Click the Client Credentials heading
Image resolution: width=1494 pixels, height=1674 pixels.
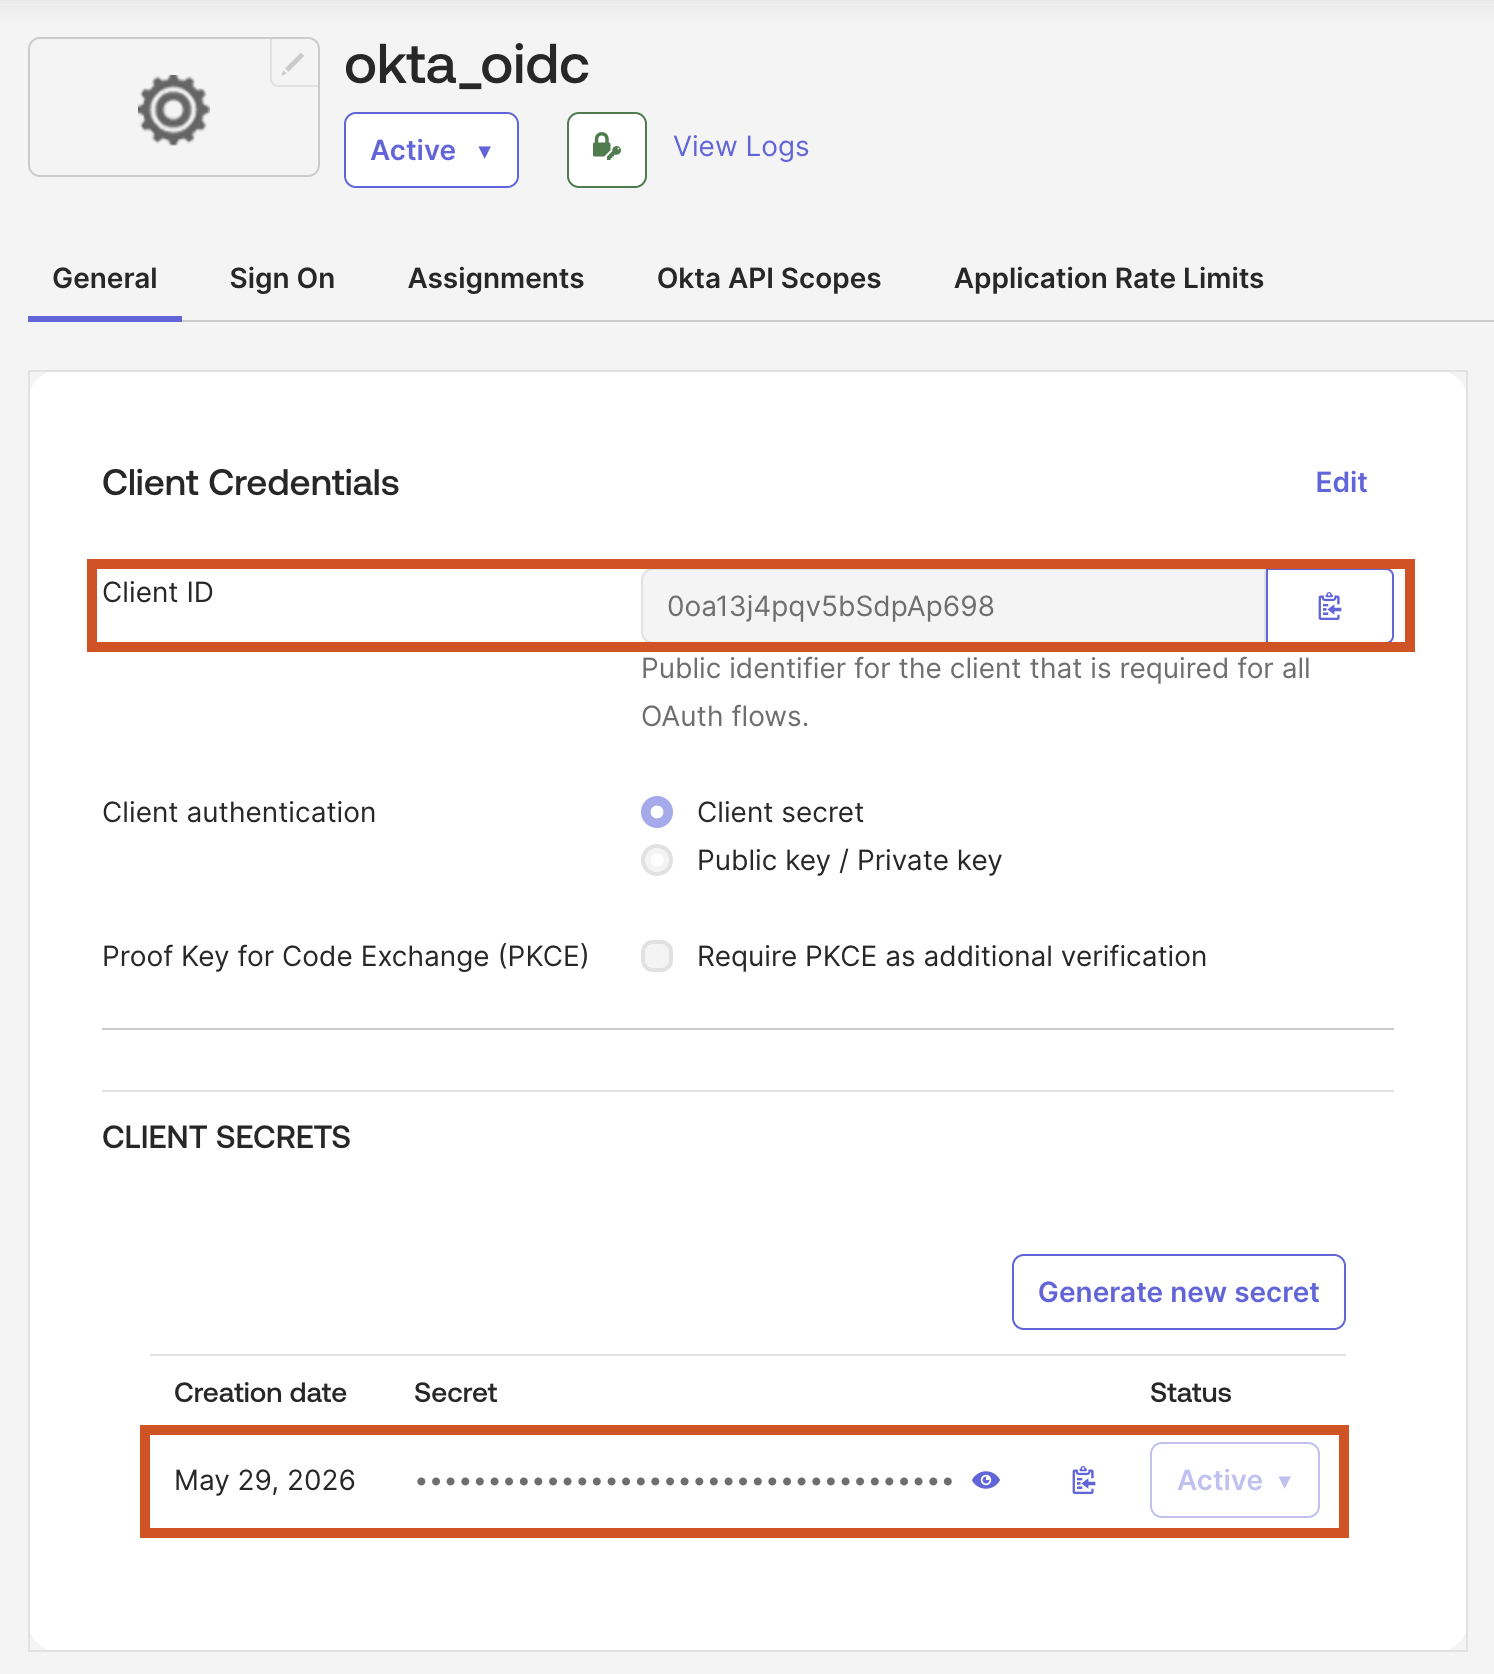pyautogui.click(x=251, y=483)
